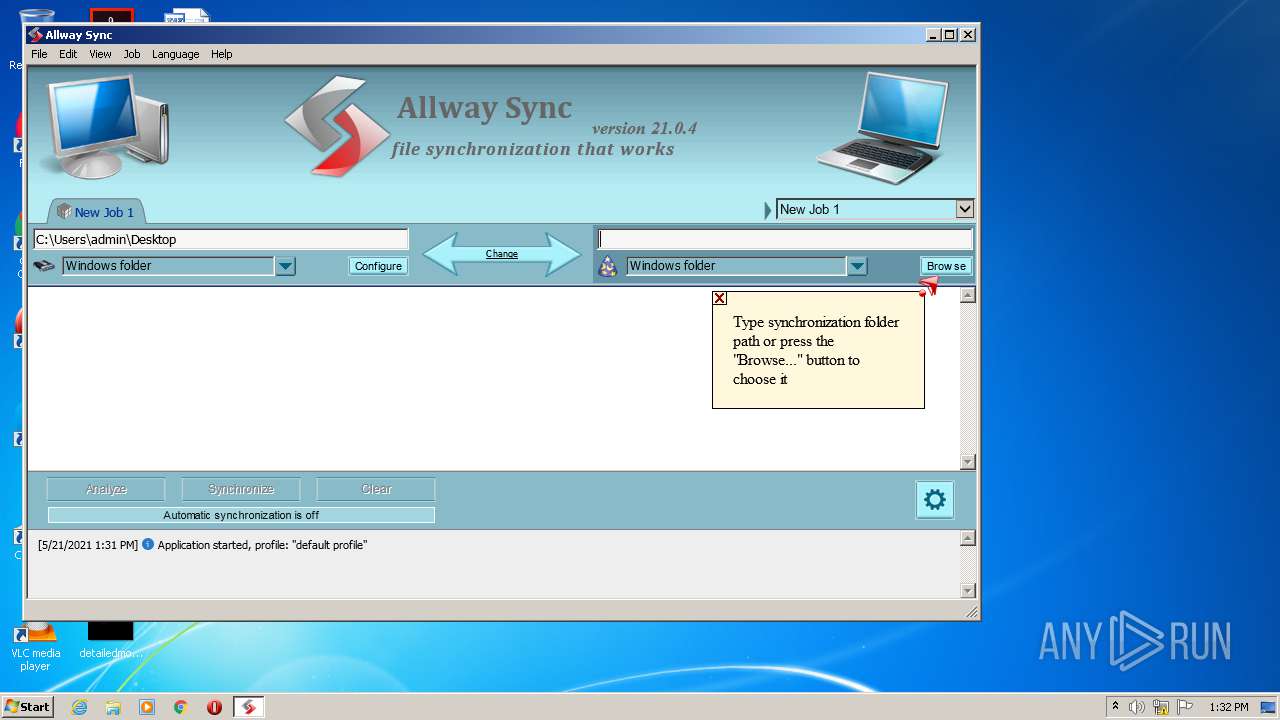Click the Action Center flag icon
The height and width of the screenshot is (720, 1280).
tap(1185, 707)
